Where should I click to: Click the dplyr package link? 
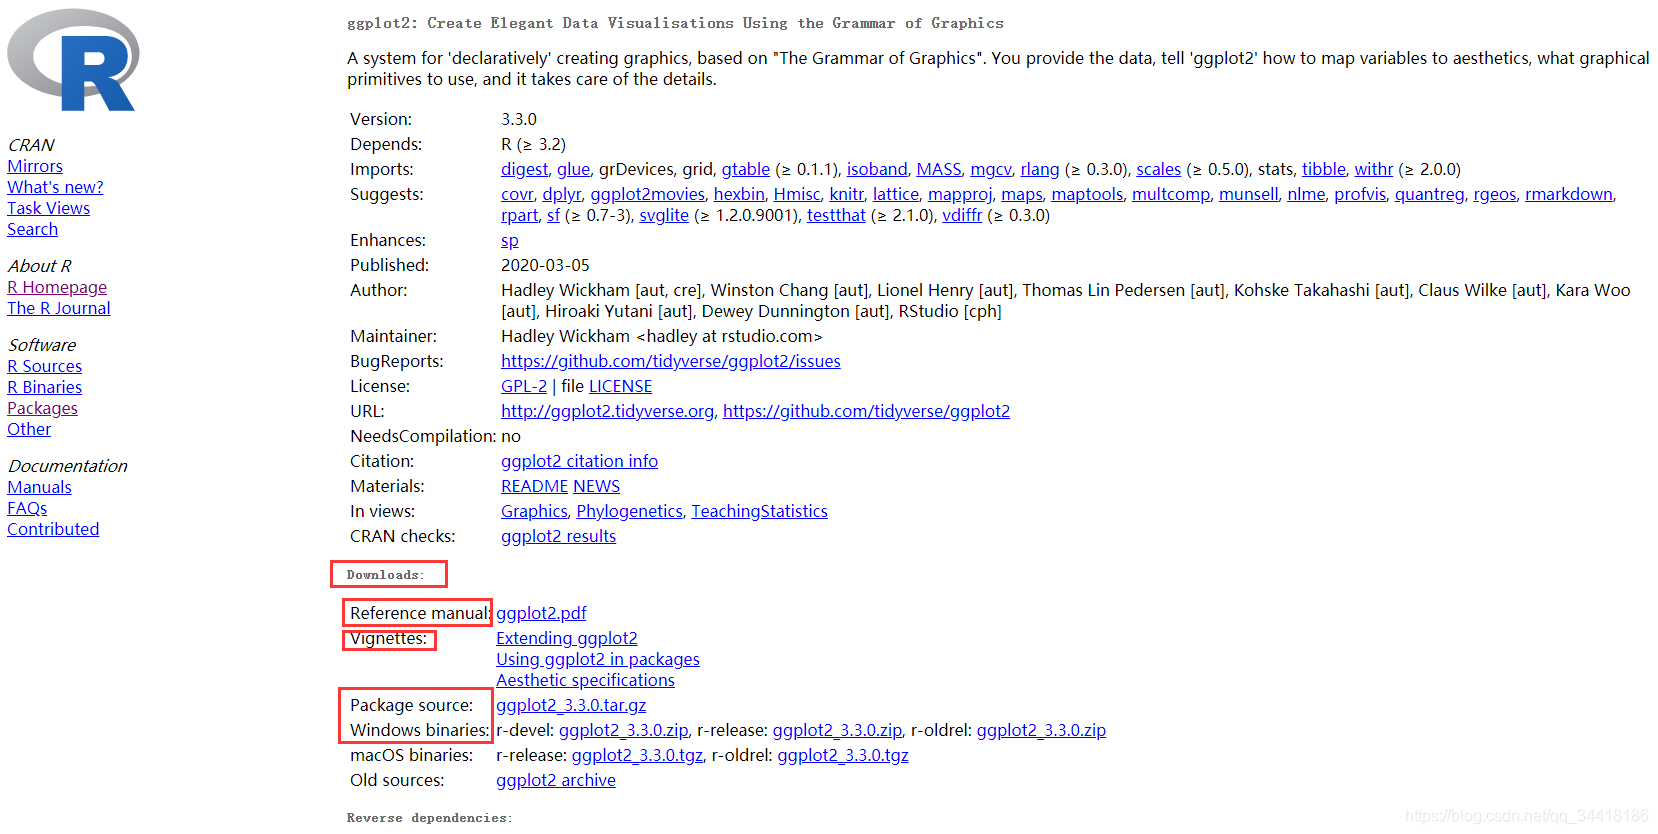[562, 194]
